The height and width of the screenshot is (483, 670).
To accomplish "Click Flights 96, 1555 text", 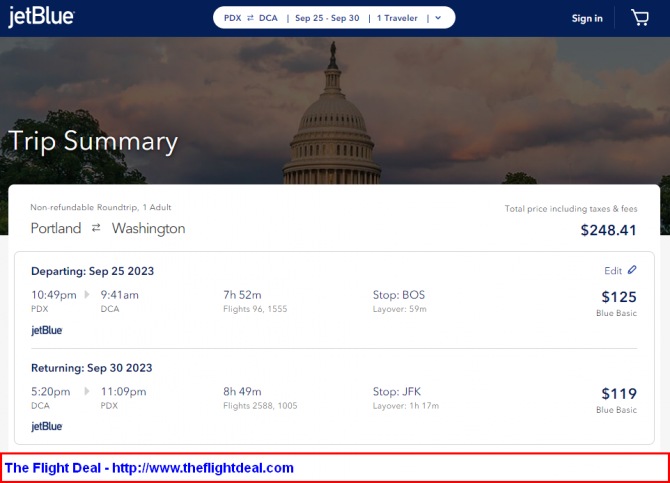I will click(x=255, y=309).
